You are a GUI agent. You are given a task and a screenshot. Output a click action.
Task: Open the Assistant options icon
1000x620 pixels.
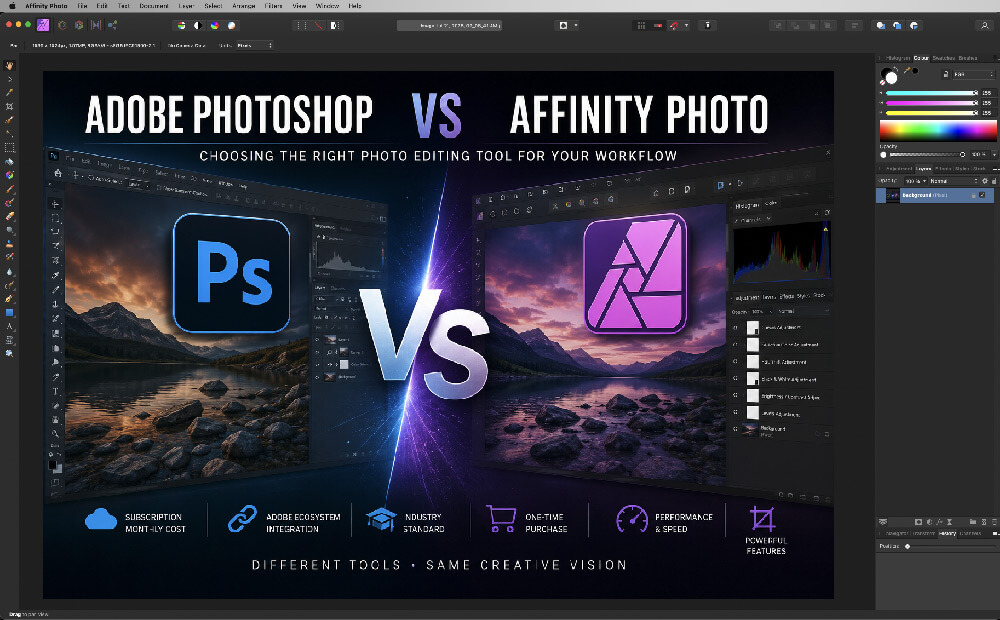click(x=707, y=26)
